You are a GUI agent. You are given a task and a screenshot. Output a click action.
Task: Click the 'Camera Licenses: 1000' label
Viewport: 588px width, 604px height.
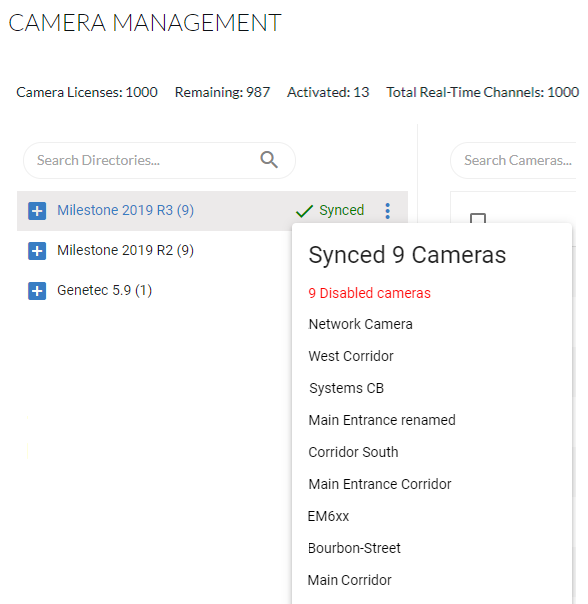tap(87, 92)
